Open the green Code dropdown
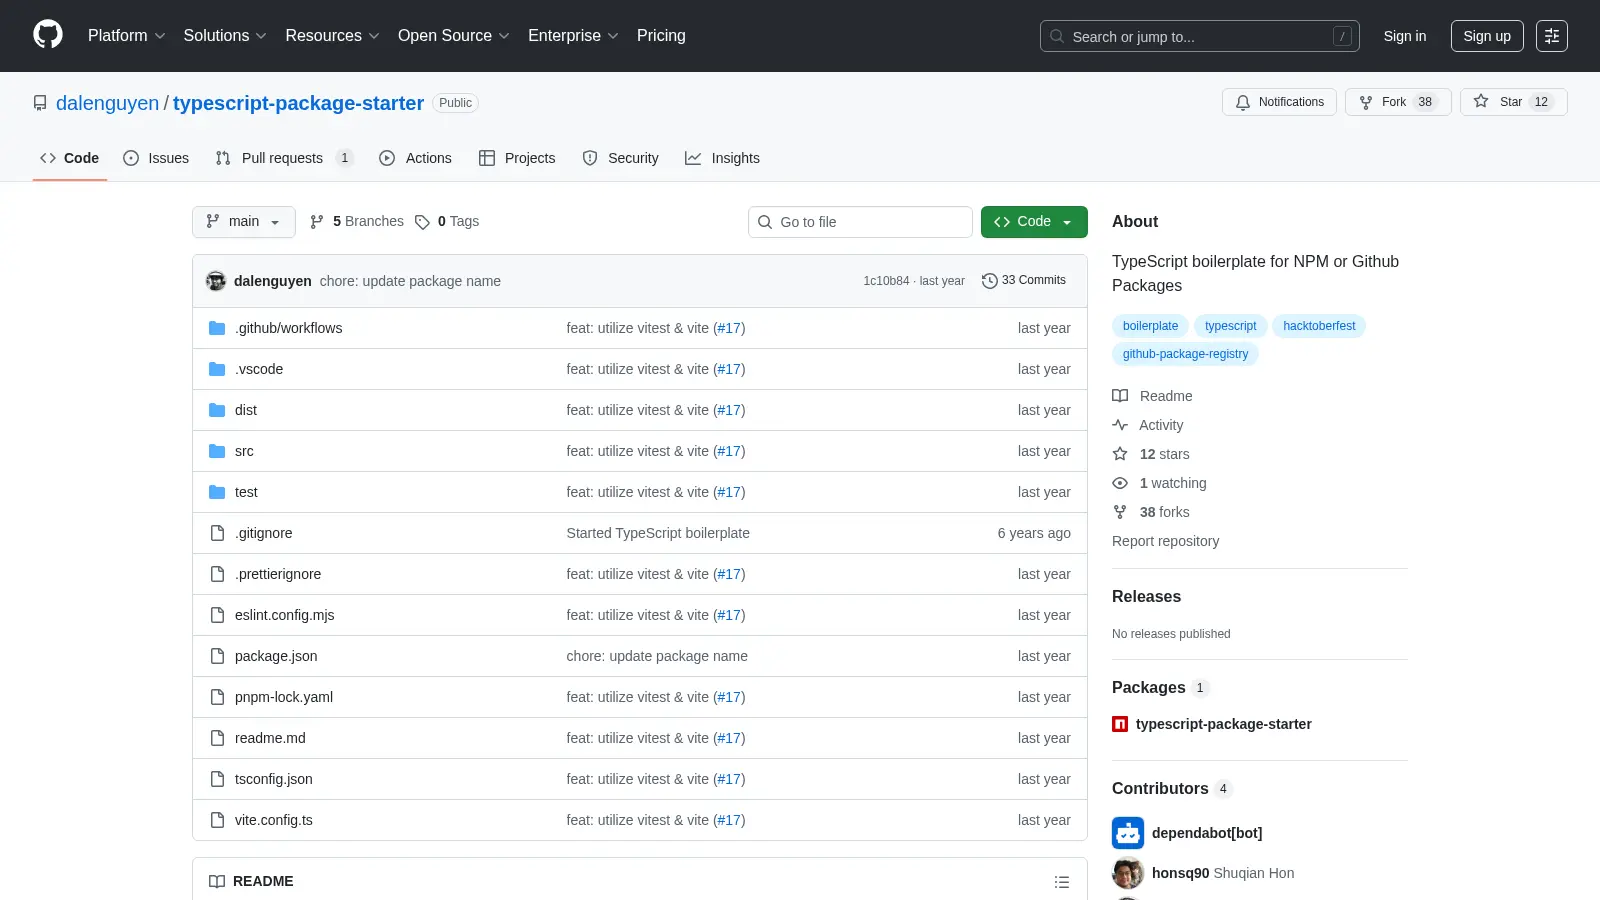This screenshot has width=1600, height=900. pos(1034,222)
